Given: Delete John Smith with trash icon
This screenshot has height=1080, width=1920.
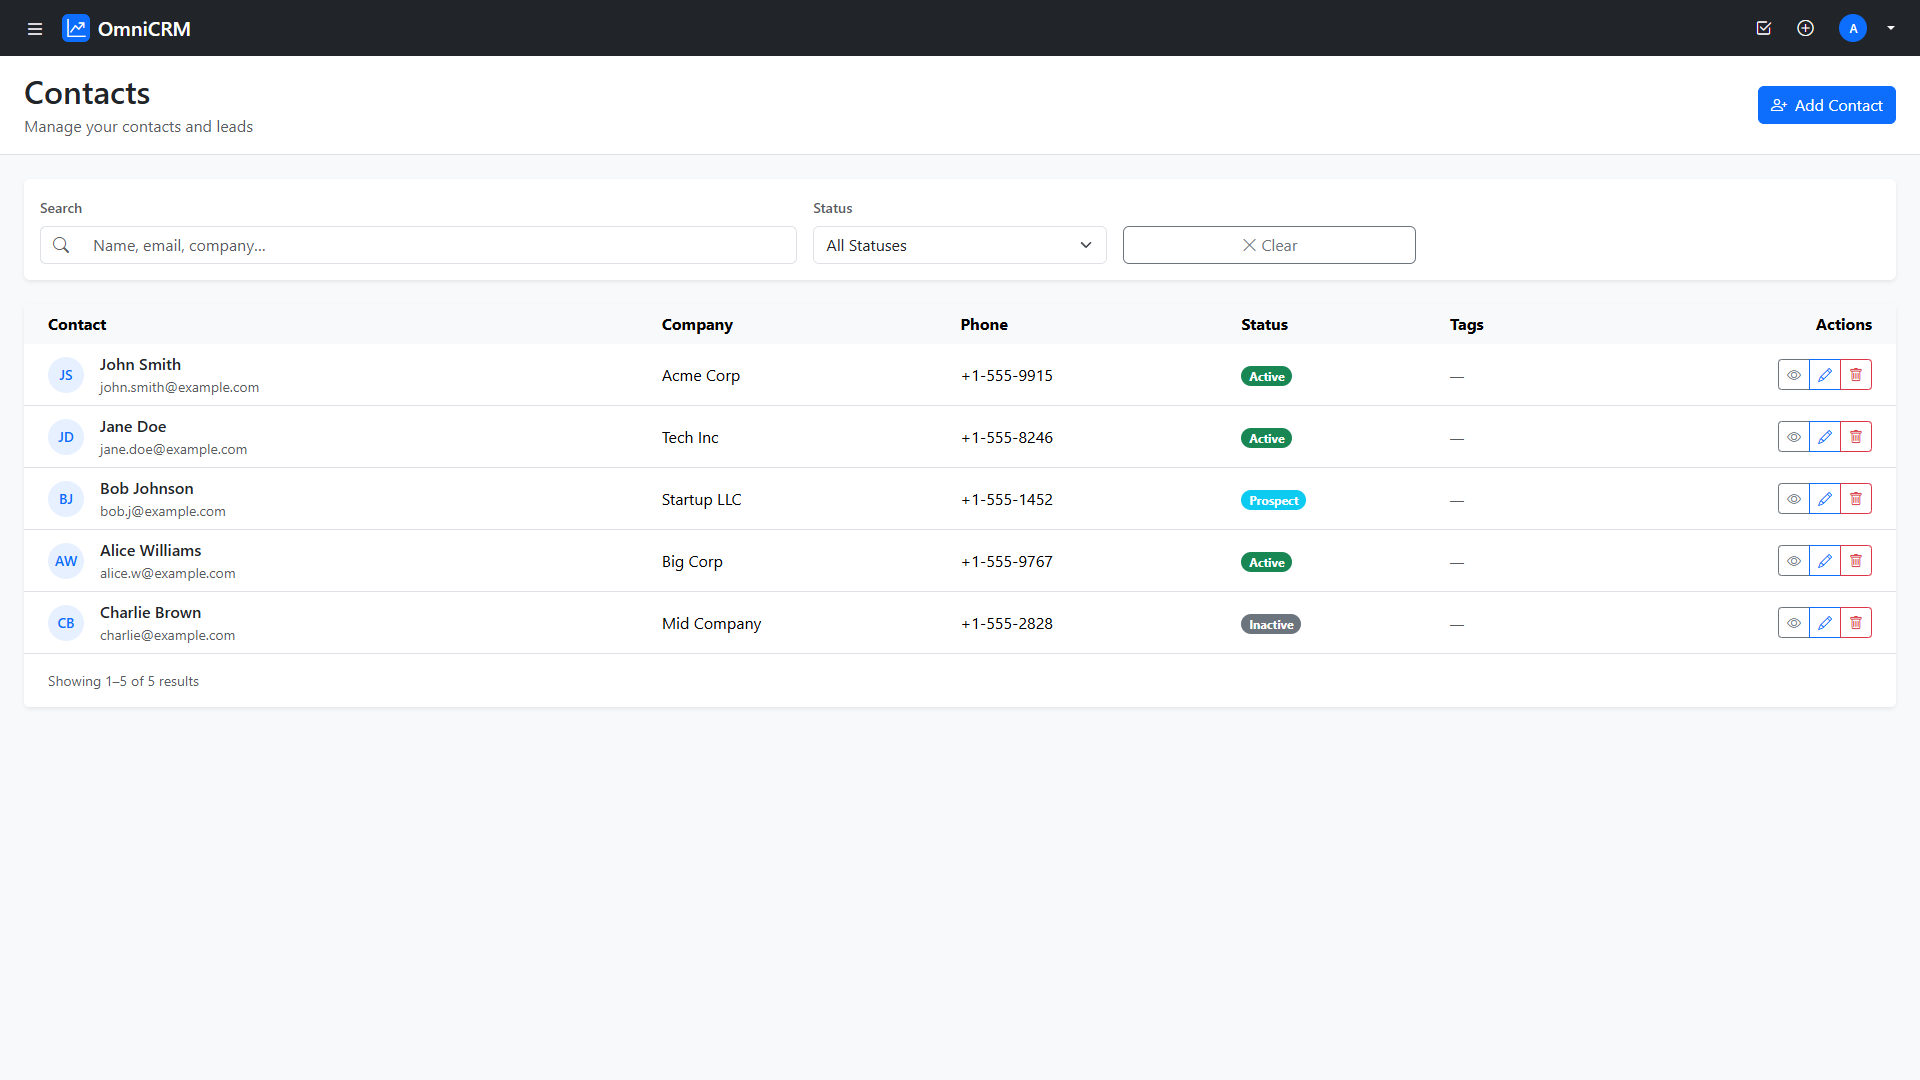Looking at the screenshot, I should [x=1856, y=375].
